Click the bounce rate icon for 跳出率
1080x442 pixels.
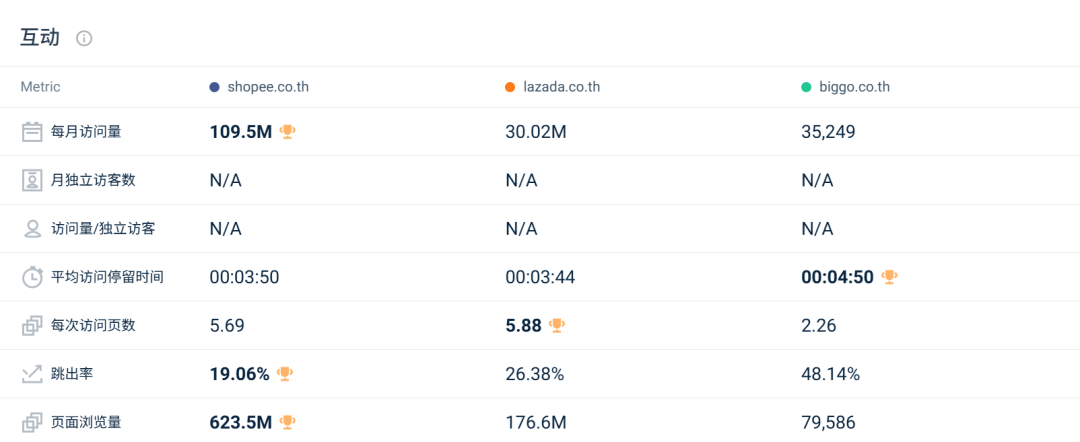[32, 374]
